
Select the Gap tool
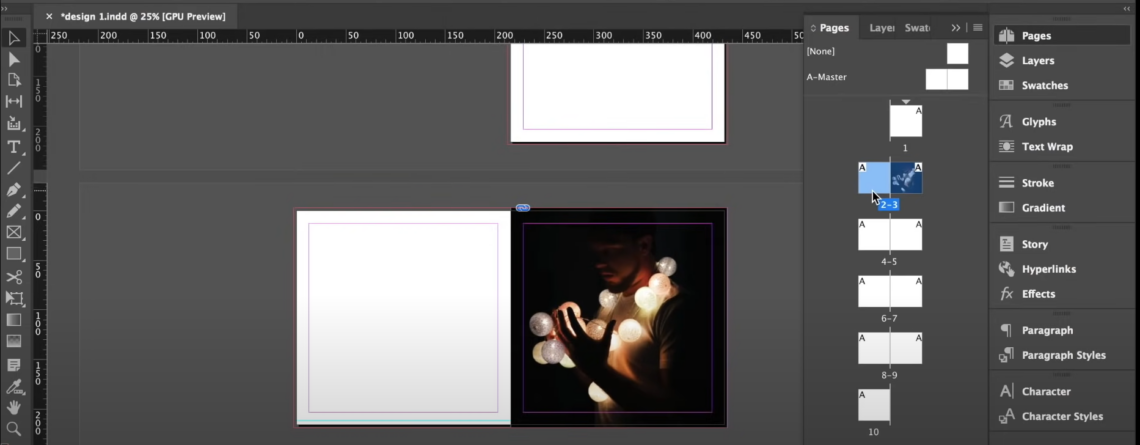[x=14, y=101]
